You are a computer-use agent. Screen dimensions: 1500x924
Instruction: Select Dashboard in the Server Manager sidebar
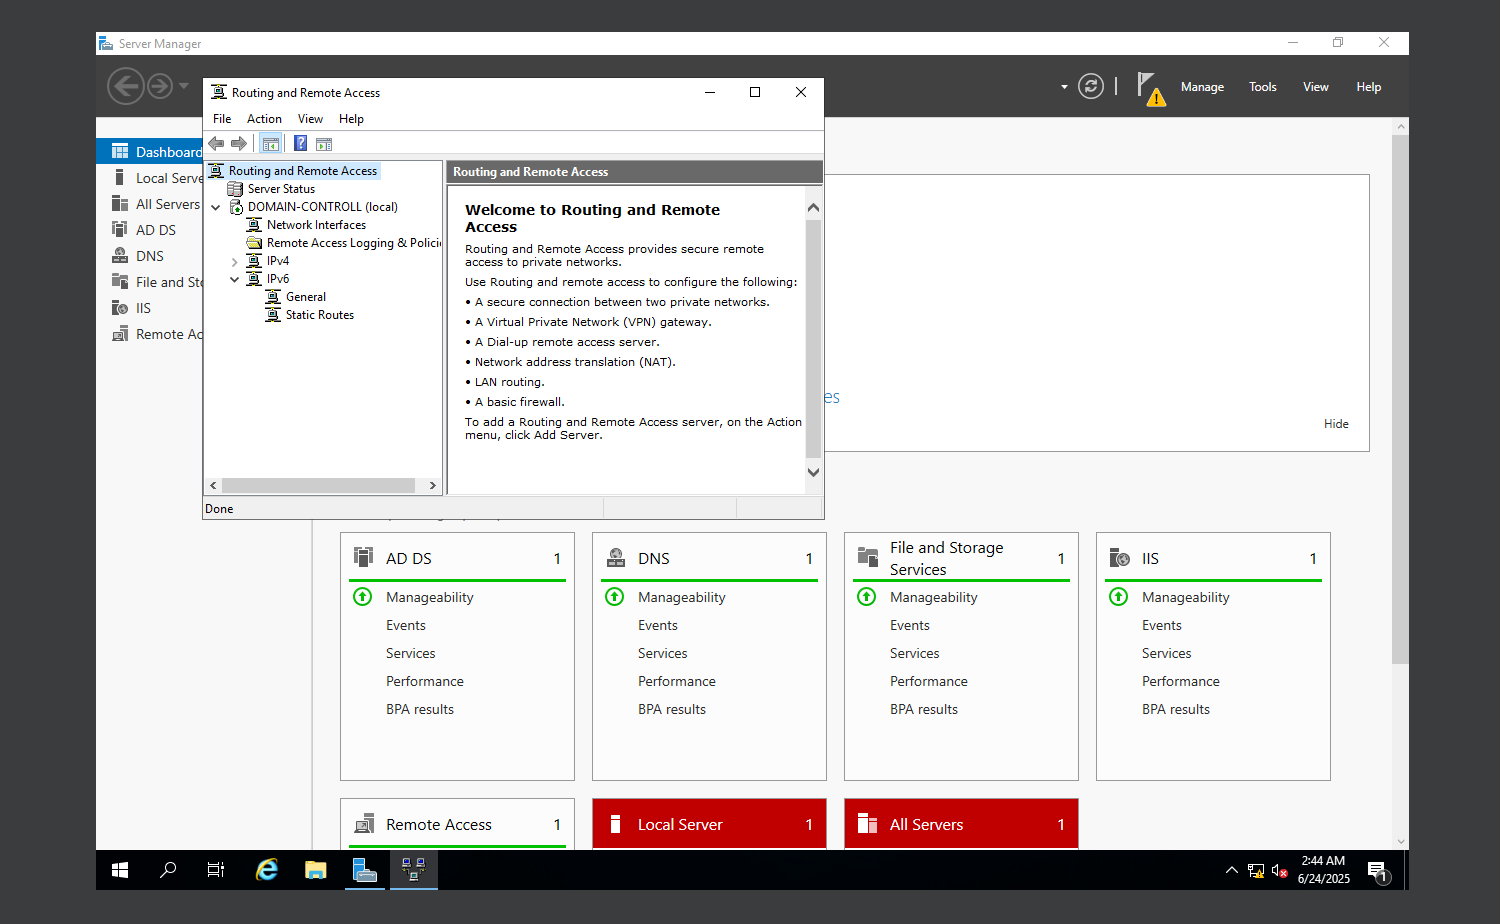point(150,152)
